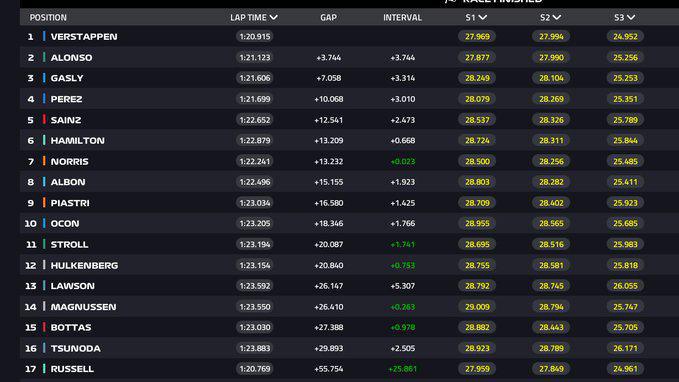
Task: Click Alonso's 27.877 sector one time
Action: click(x=477, y=58)
